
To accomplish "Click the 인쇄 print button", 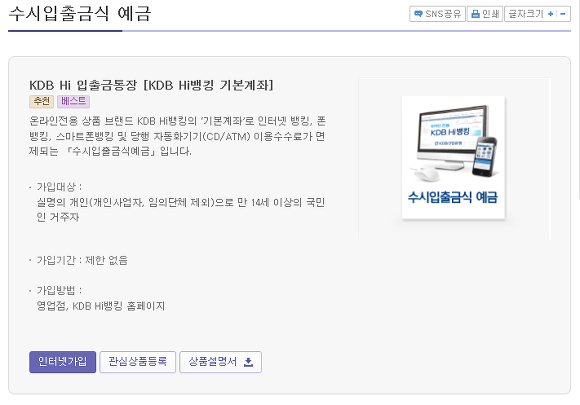I will coord(485,14).
